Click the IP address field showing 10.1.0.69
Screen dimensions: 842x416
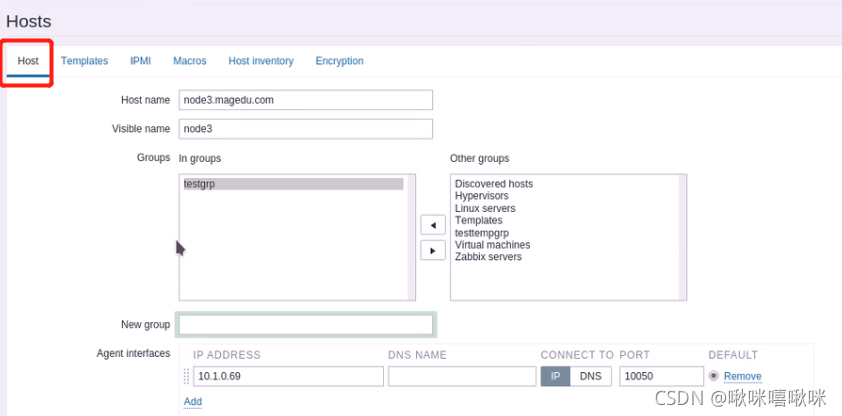288,376
